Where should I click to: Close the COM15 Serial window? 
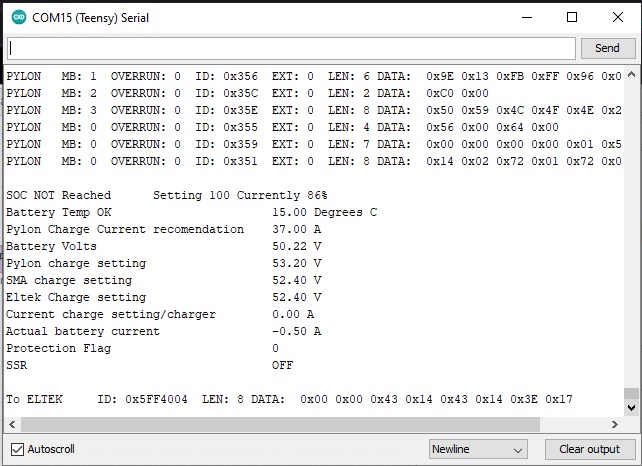pyautogui.click(x=618, y=17)
